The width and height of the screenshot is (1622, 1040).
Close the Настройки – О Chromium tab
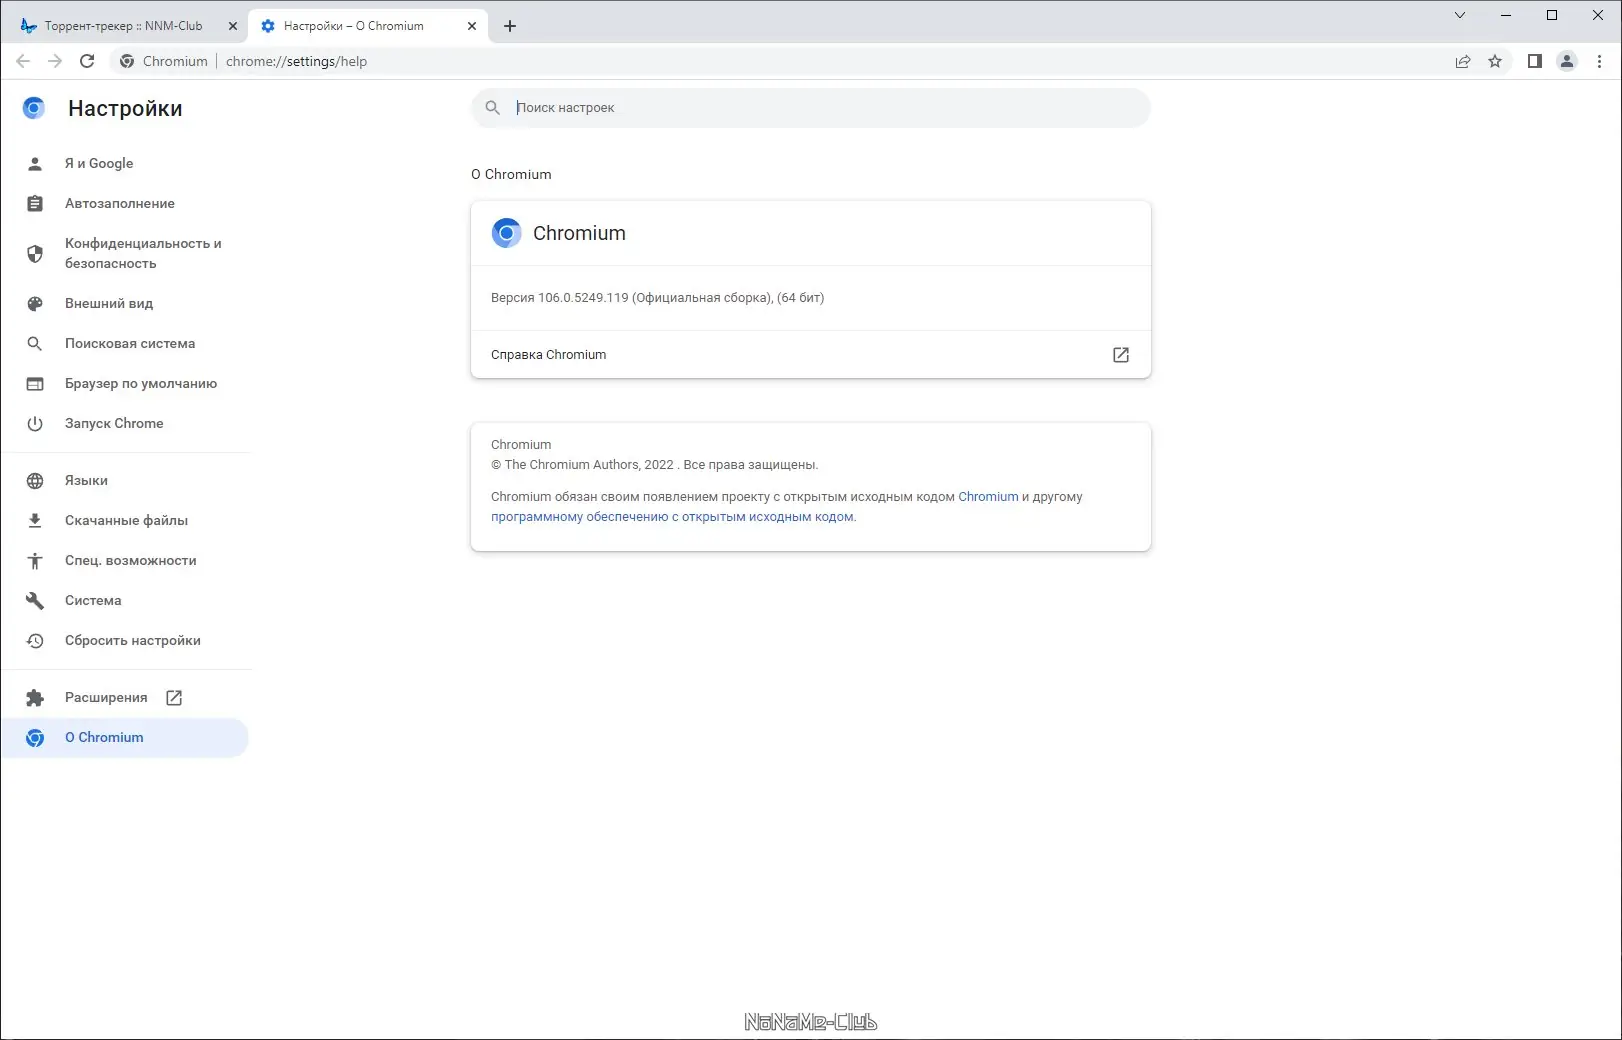point(472,26)
